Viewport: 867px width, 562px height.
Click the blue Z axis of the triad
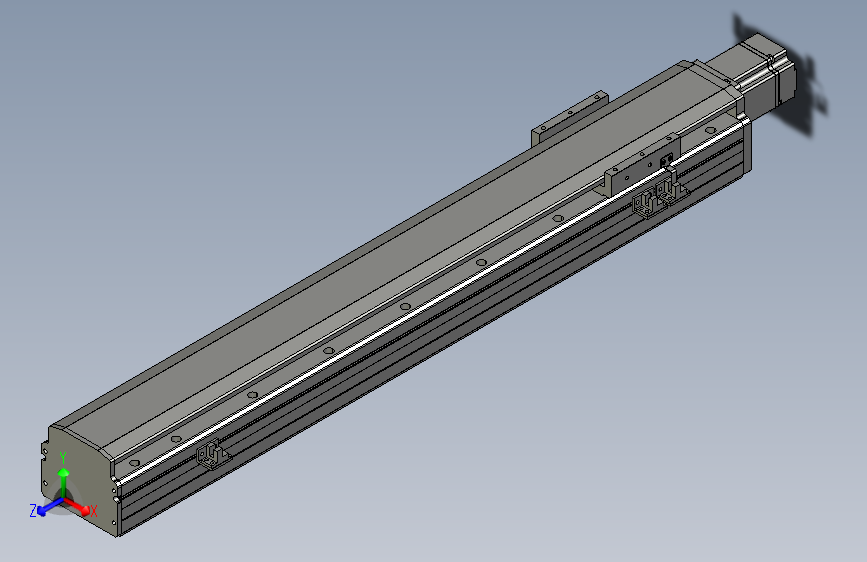pos(47,507)
